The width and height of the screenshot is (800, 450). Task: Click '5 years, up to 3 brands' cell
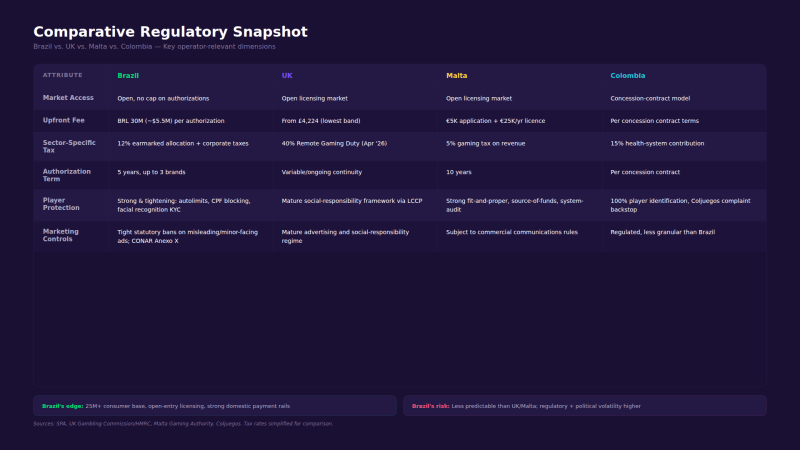[151, 172]
